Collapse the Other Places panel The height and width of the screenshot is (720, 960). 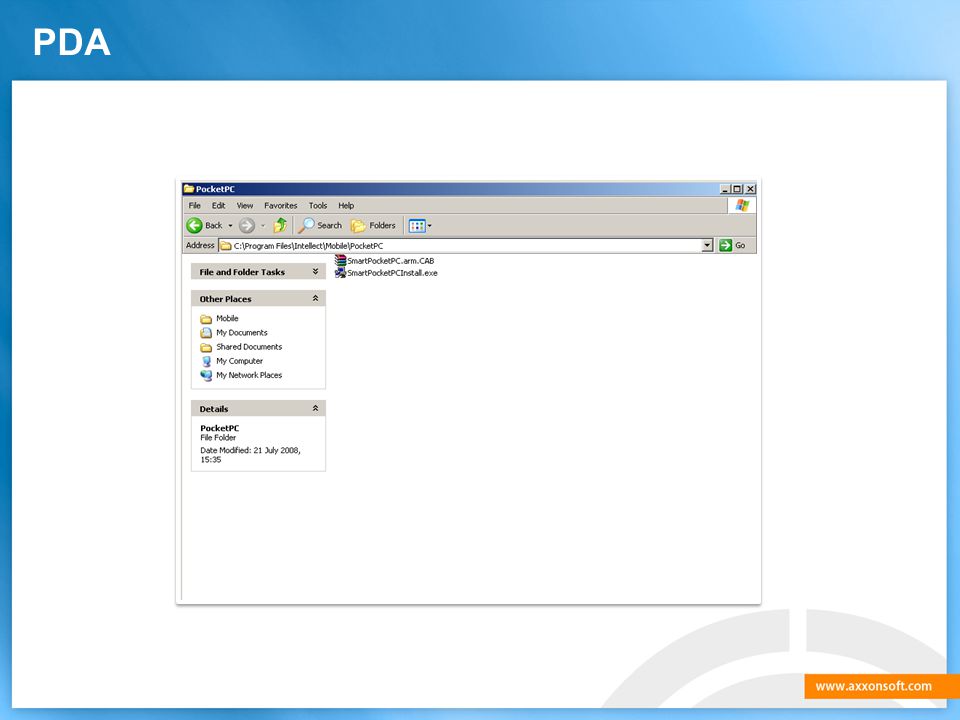315,298
